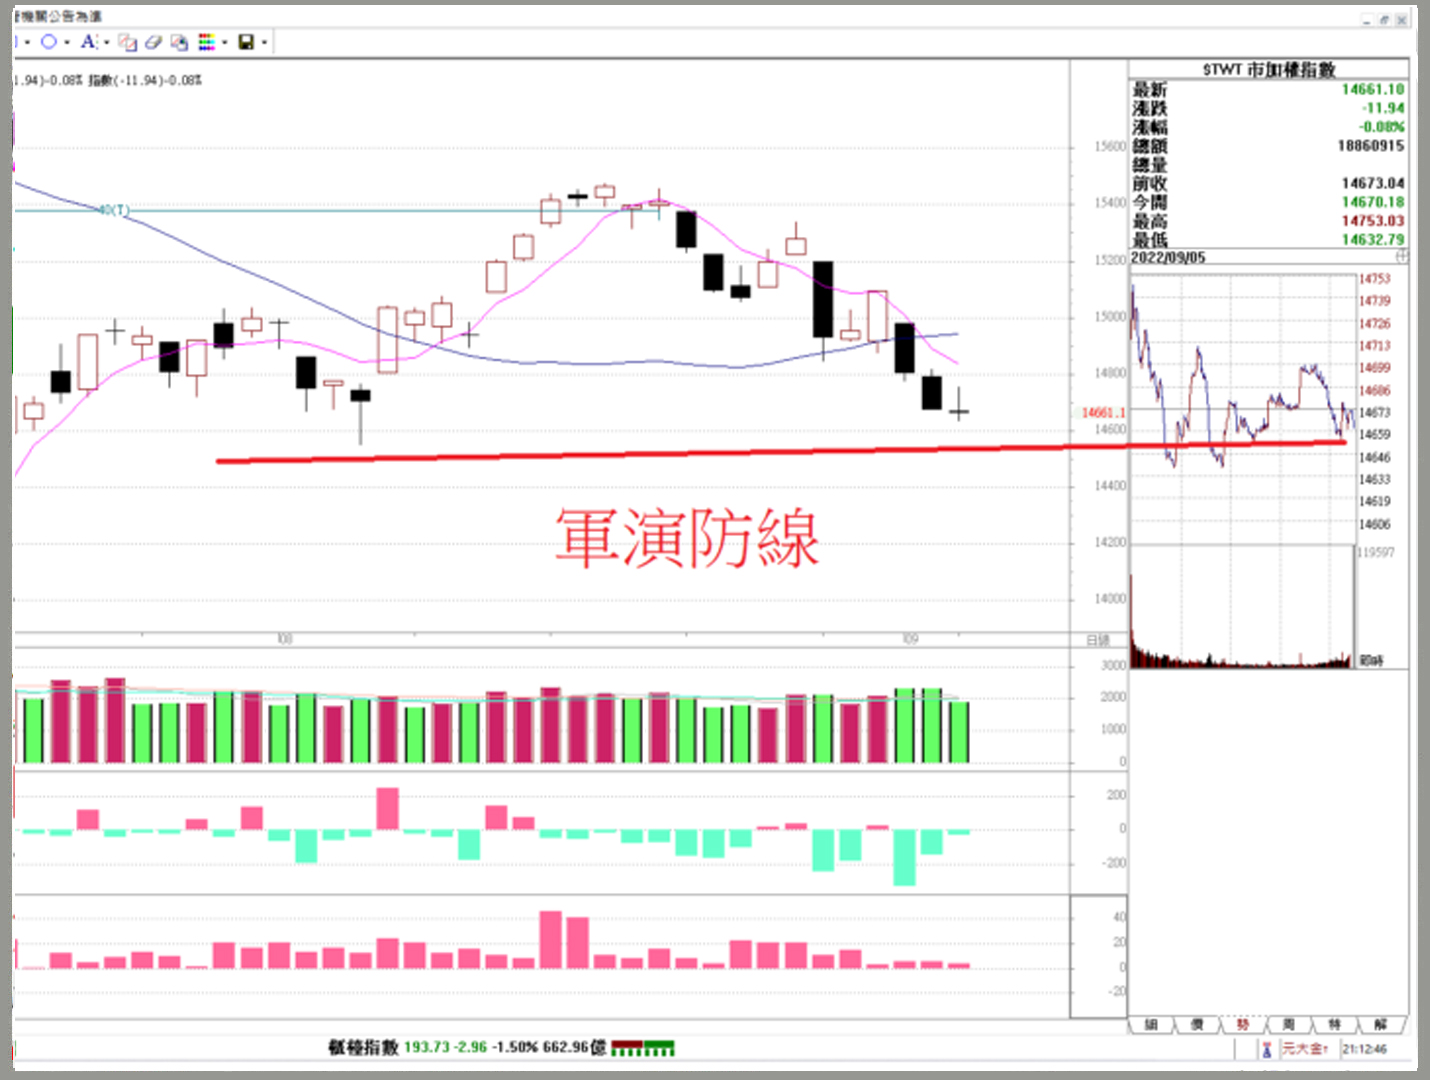Click the 漲幅 value -0.08%
The width and height of the screenshot is (1430, 1080).
[1382, 127]
